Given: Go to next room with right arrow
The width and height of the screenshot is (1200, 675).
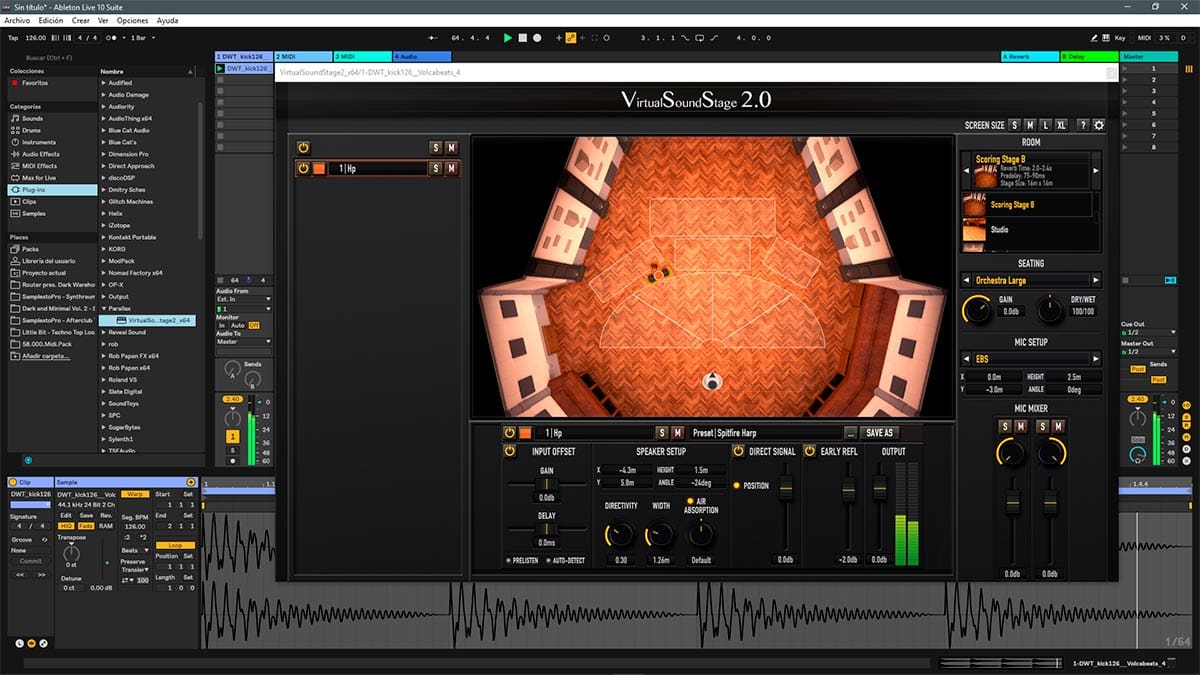Looking at the screenshot, I should point(1096,171).
